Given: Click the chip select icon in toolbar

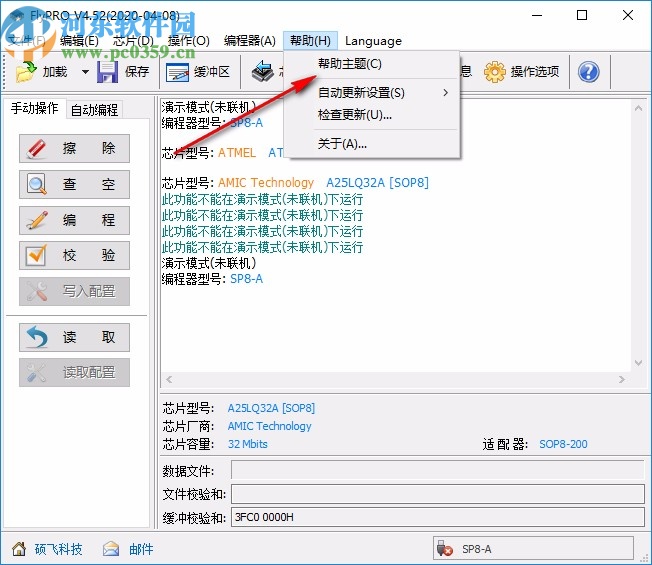Looking at the screenshot, I should 263,72.
